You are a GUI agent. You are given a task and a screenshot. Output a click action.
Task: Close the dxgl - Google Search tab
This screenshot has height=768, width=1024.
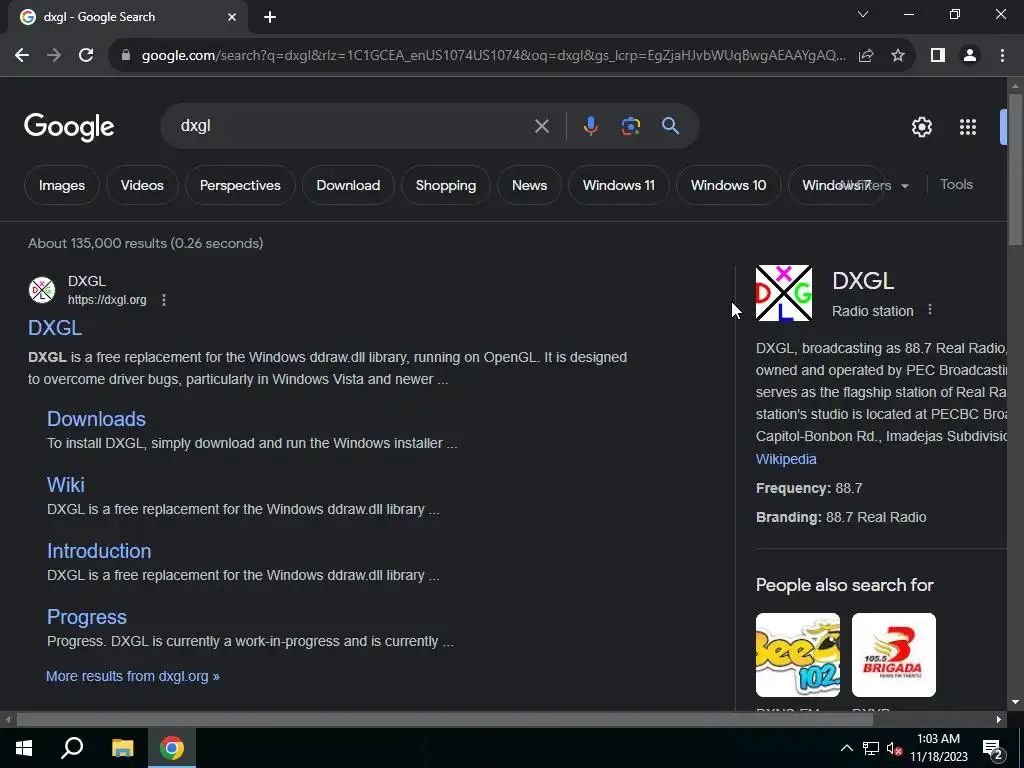coord(232,17)
